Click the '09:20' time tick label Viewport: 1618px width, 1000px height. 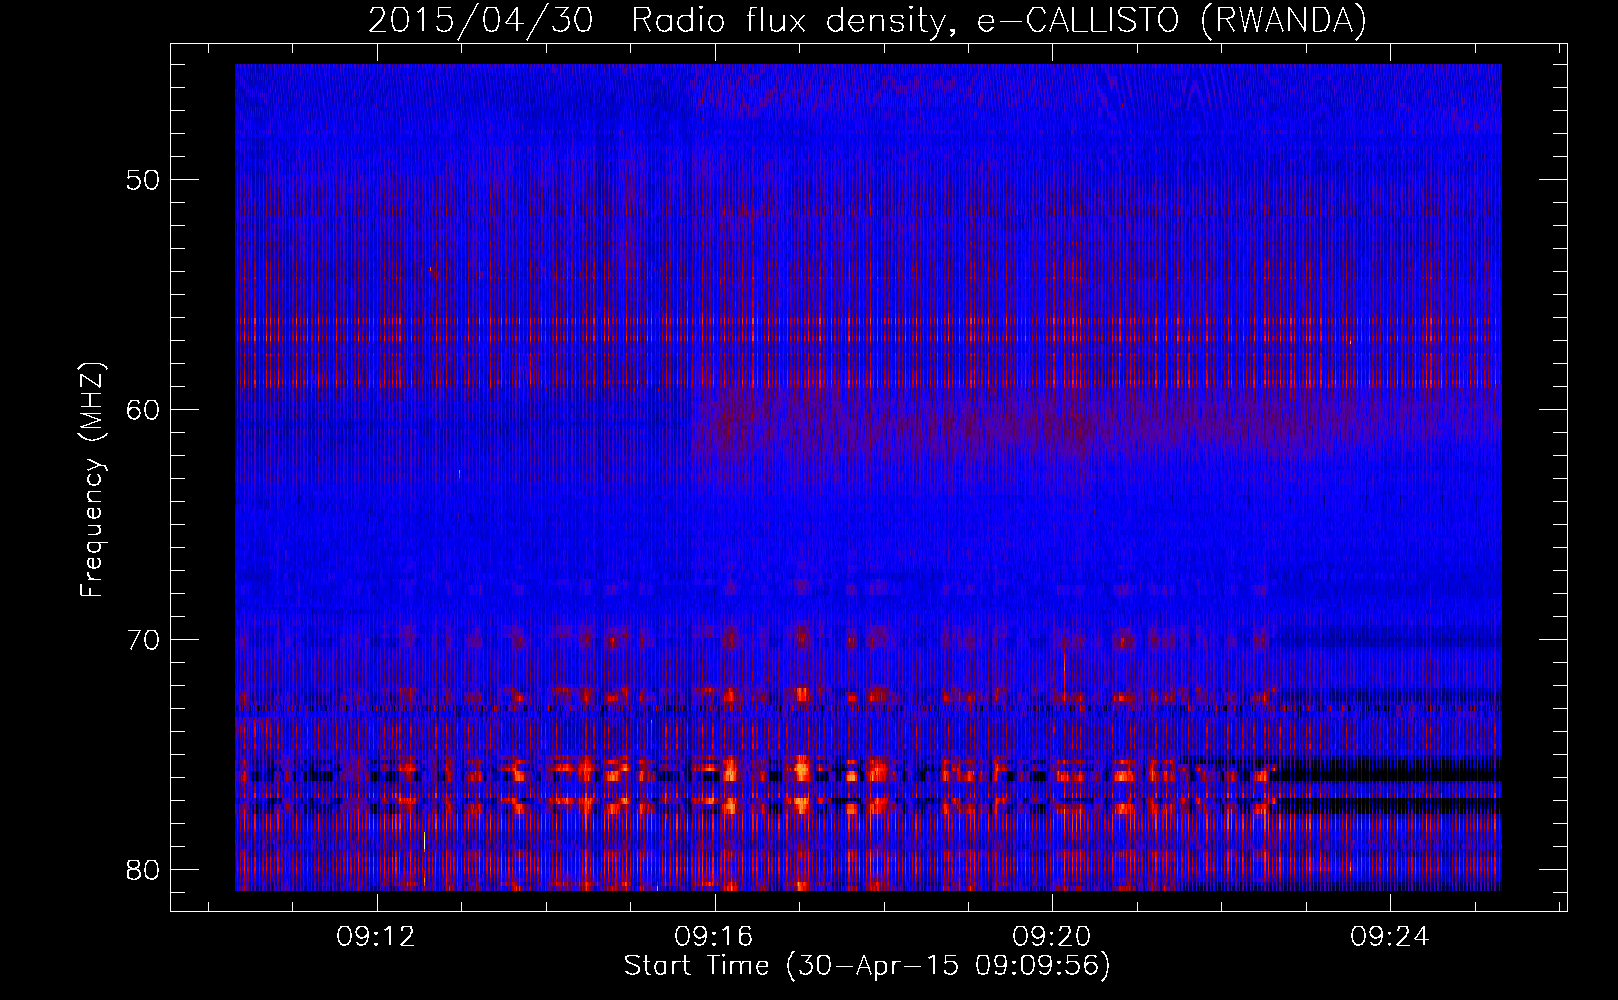click(x=1052, y=937)
